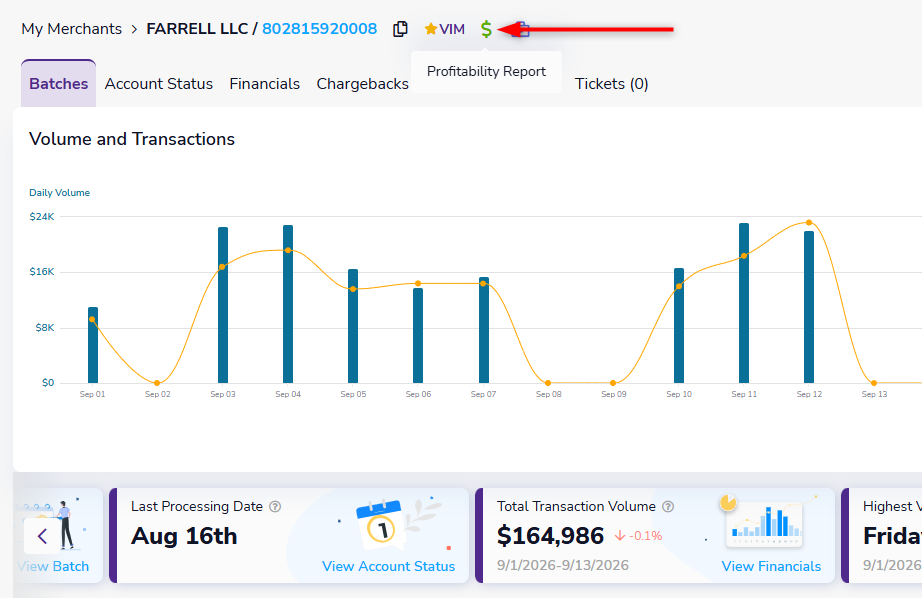This screenshot has height=598, width=922.
Task: Click the breadcrumb chevron after My Merchants
Action: click(x=134, y=29)
